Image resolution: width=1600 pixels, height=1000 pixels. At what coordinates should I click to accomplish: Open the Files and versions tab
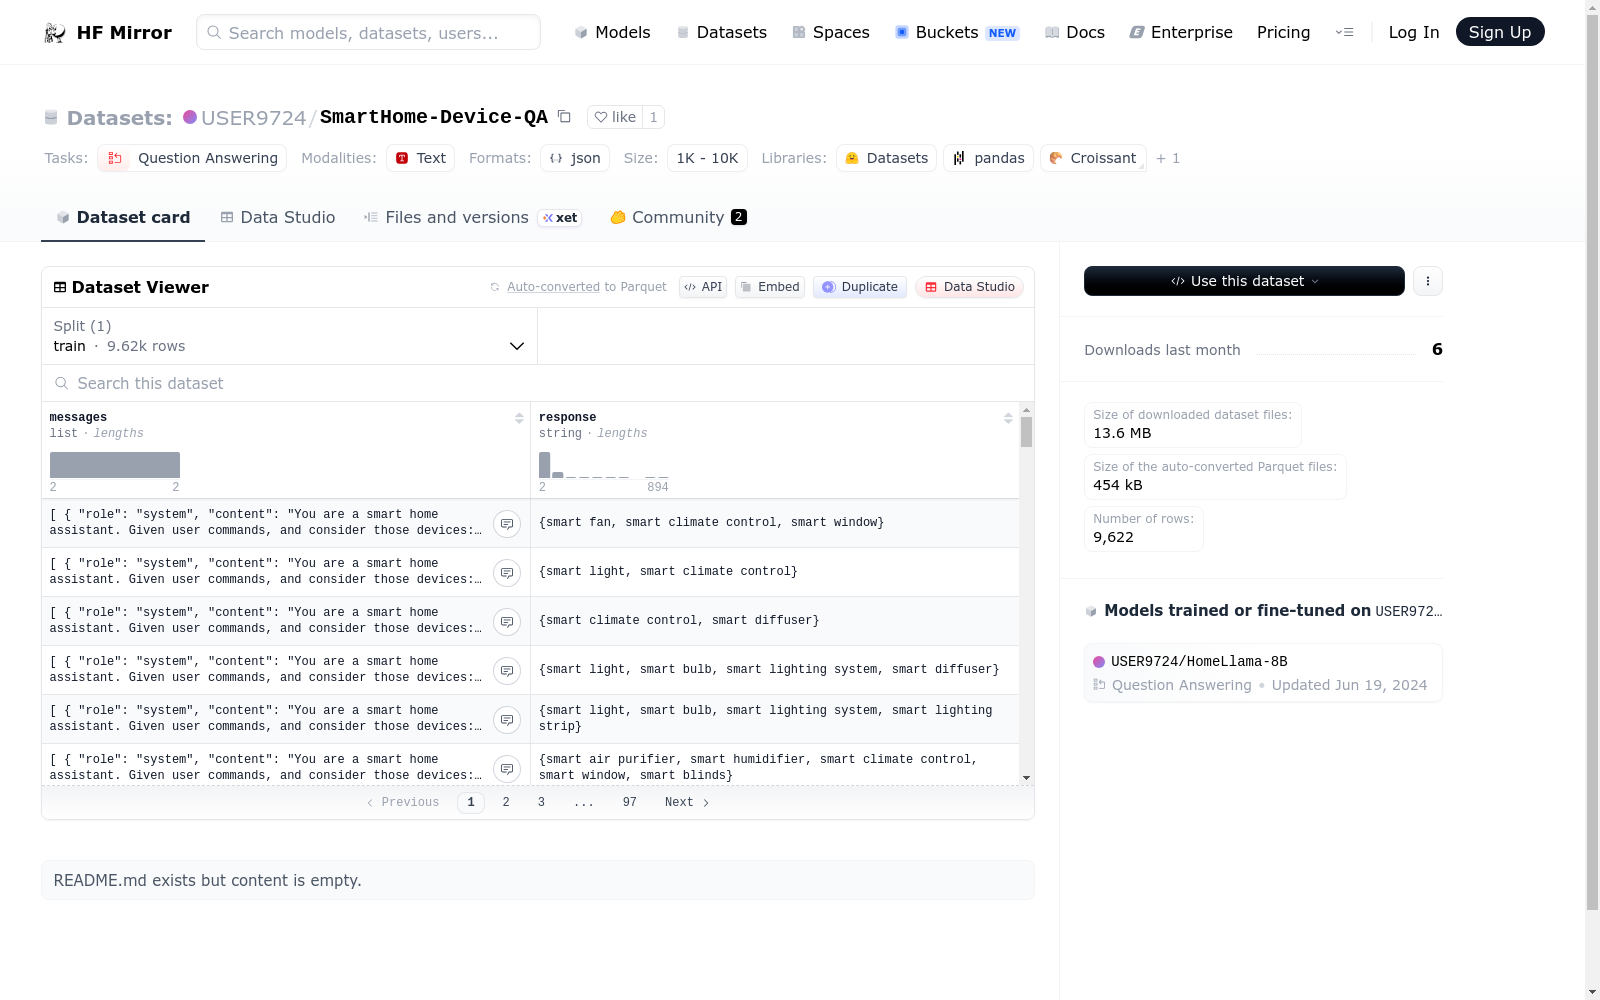click(x=472, y=217)
